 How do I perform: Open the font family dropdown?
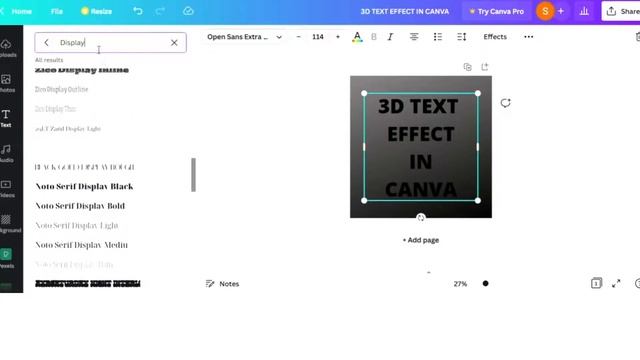click(x=244, y=37)
